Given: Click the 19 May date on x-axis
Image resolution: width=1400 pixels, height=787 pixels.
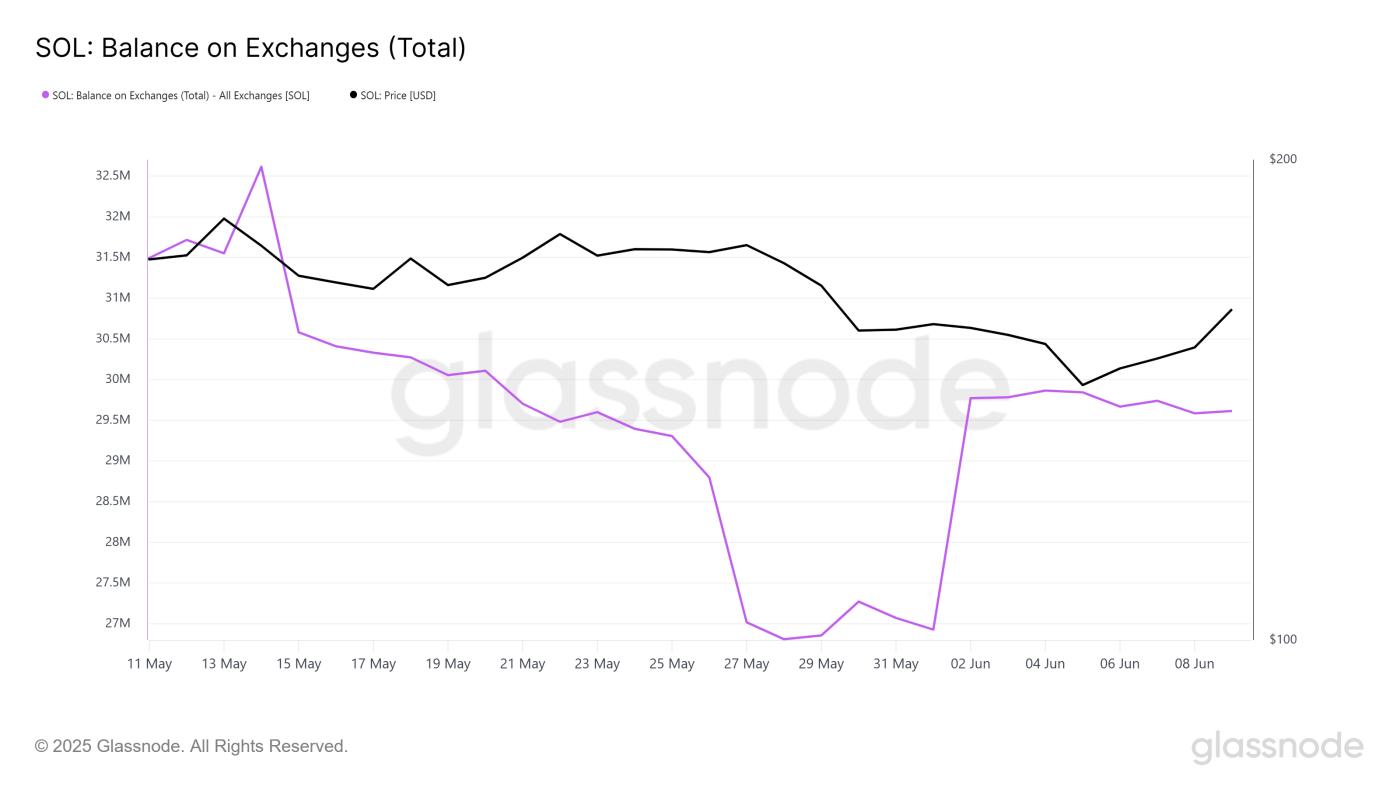Looking at the screenshot, I should point(448,664).
